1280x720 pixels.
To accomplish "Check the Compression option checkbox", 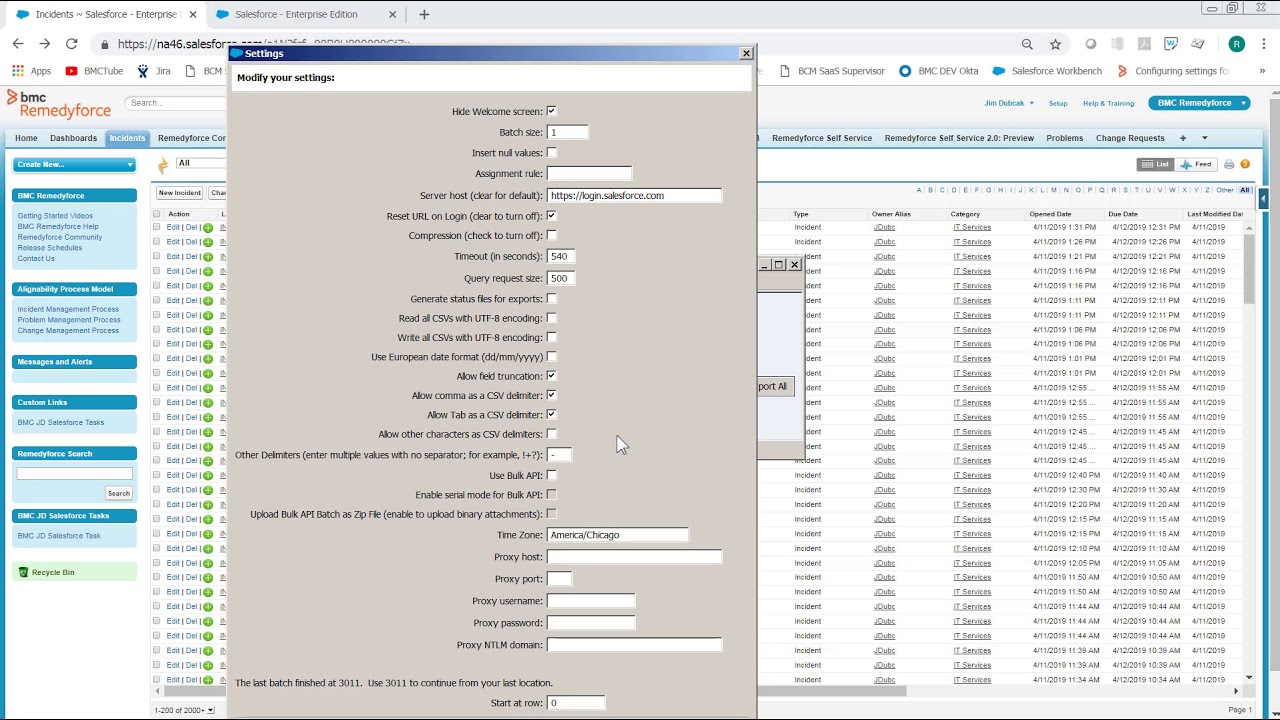I will (x=552, y=236).
